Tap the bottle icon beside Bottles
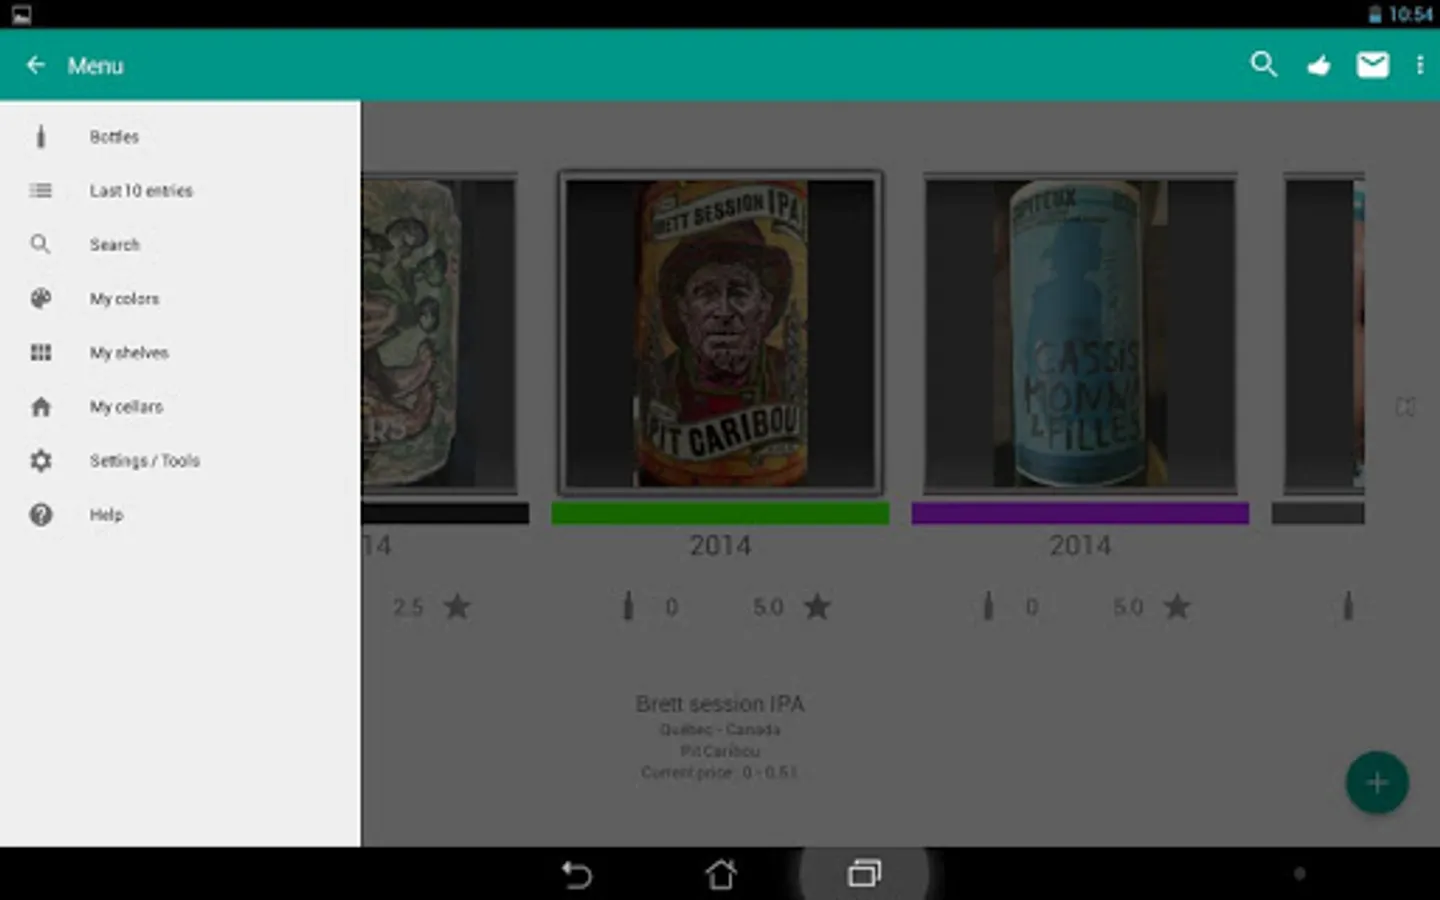 tap(41, 137)
